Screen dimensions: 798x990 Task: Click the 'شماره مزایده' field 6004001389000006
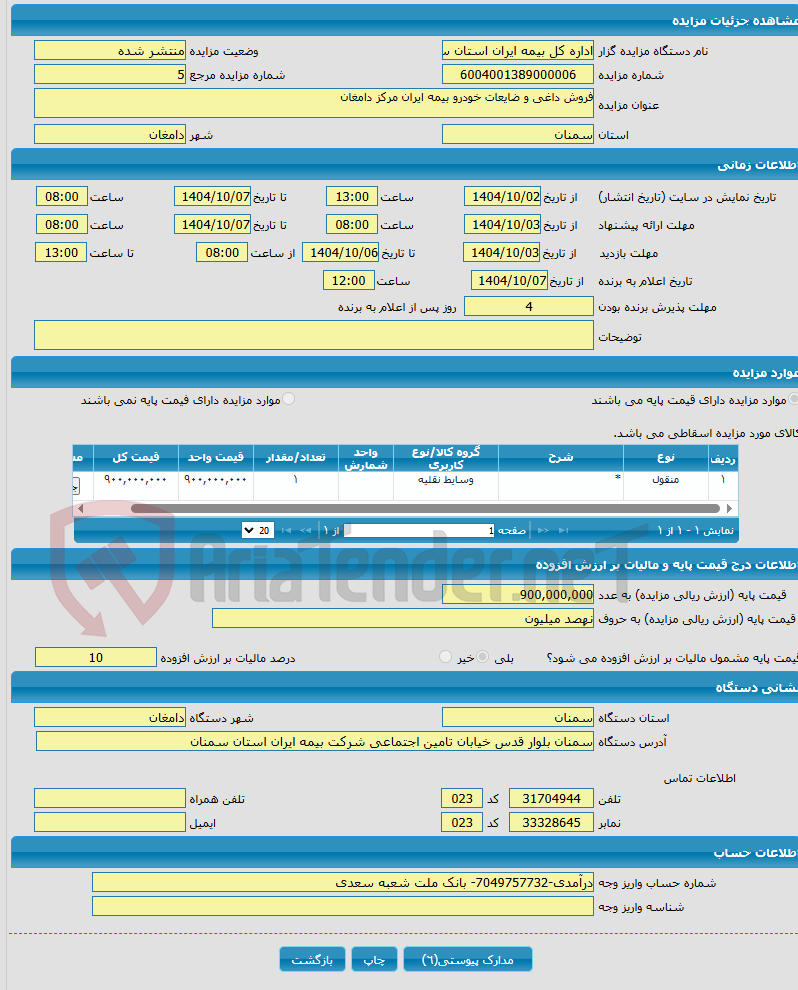pyautogui.click(x=518, y=75)
